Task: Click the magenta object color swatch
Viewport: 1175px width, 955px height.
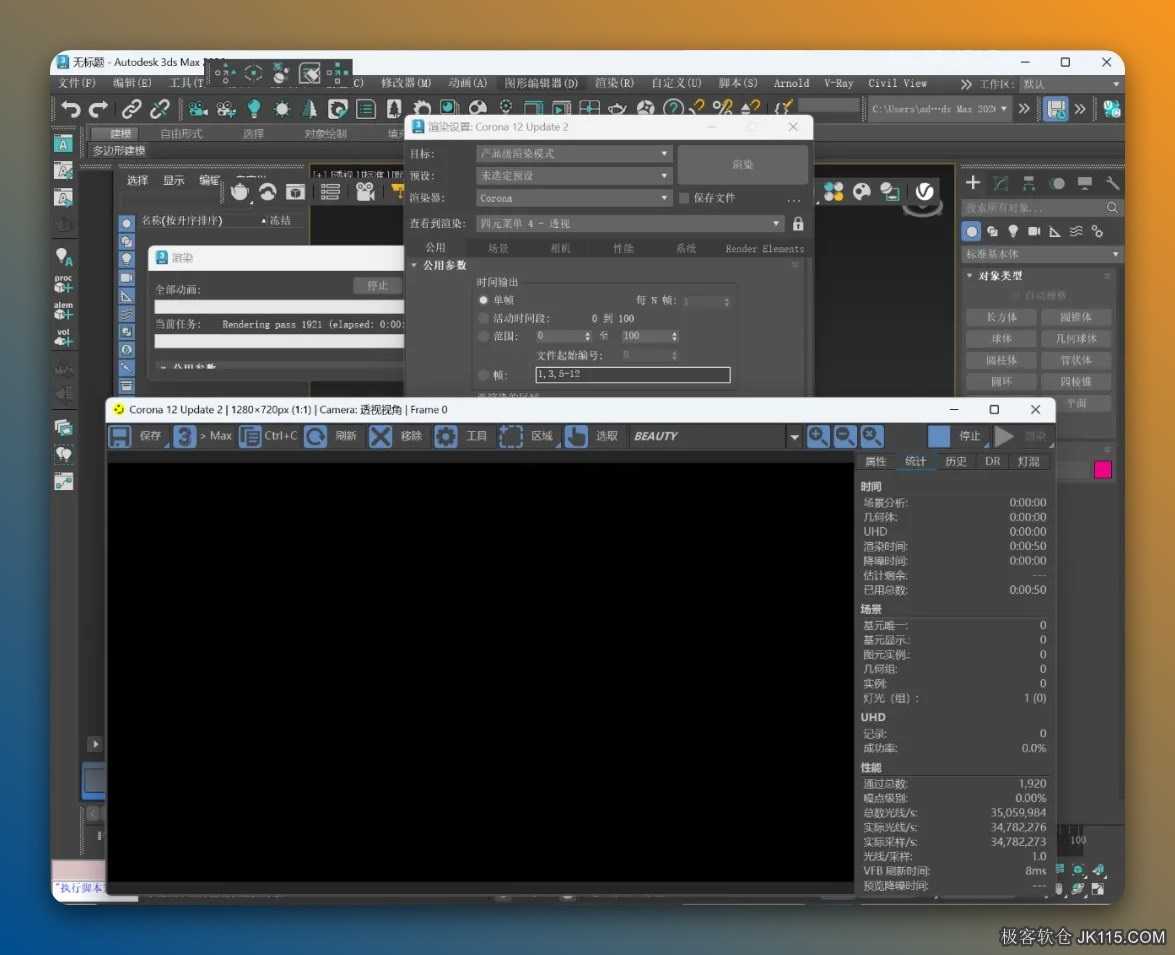Action: [x=1102, y=469]
